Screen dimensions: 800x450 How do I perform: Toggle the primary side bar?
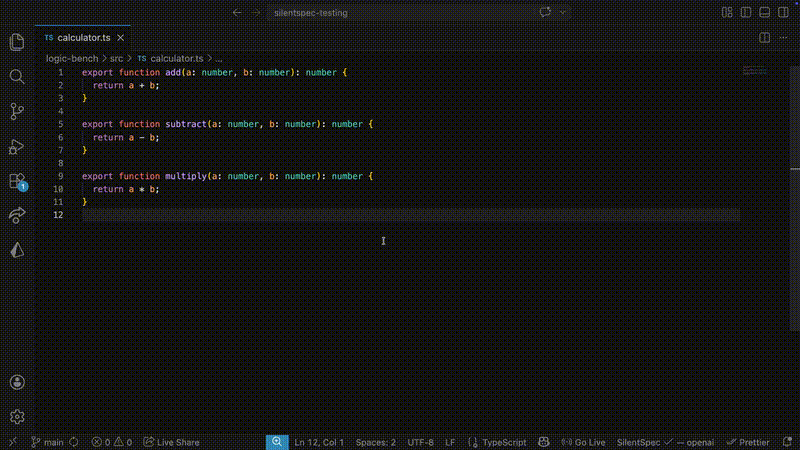746,12
